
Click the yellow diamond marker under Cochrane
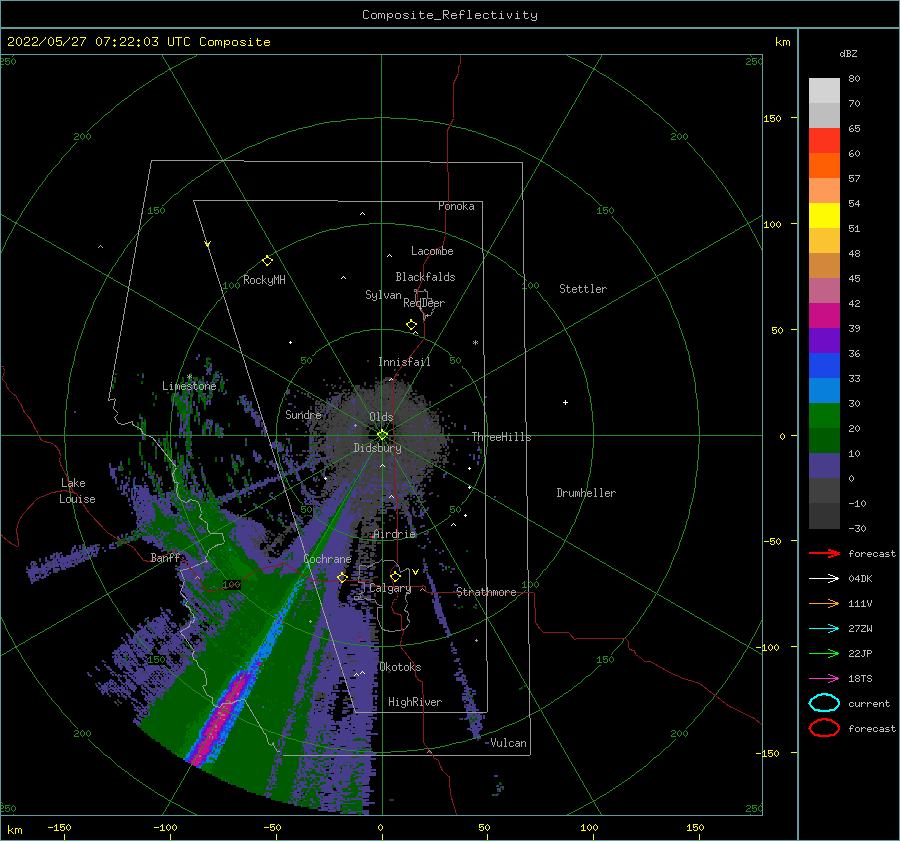(x=342, y=577)
